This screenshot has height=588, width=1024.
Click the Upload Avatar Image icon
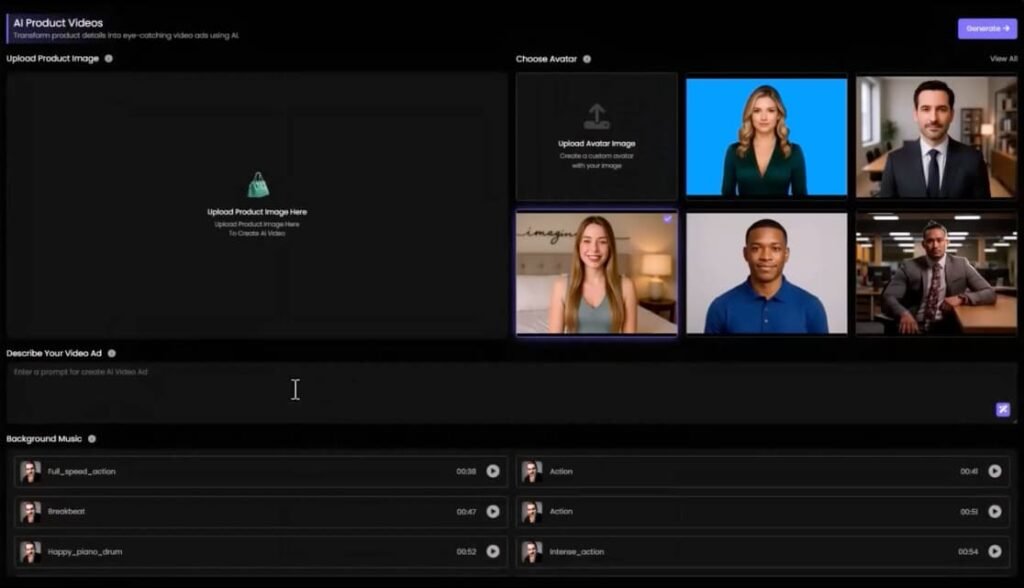pos(597,116)
